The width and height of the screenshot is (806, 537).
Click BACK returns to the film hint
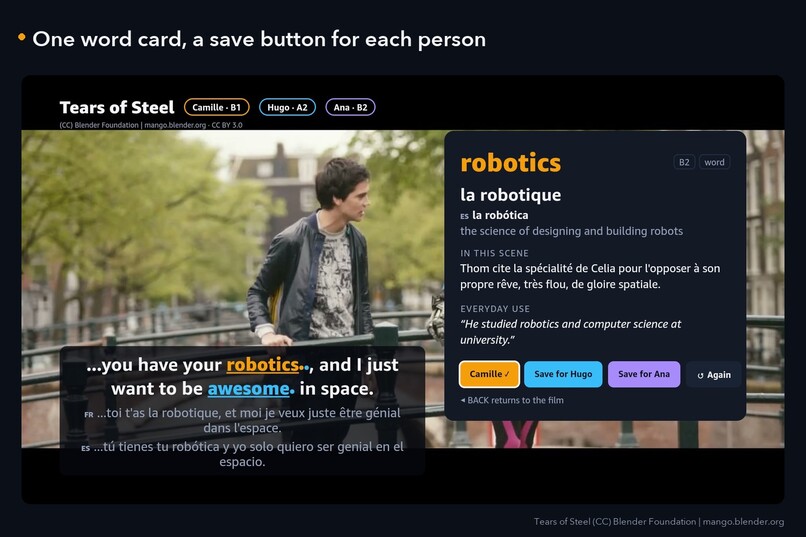click(512, 400)
